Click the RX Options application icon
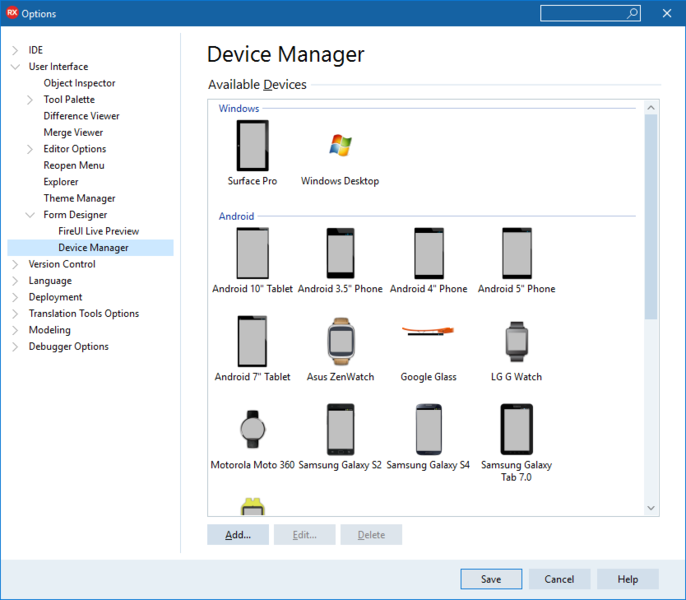The width and height of the screenshot is (686, 600). (12, 13)
